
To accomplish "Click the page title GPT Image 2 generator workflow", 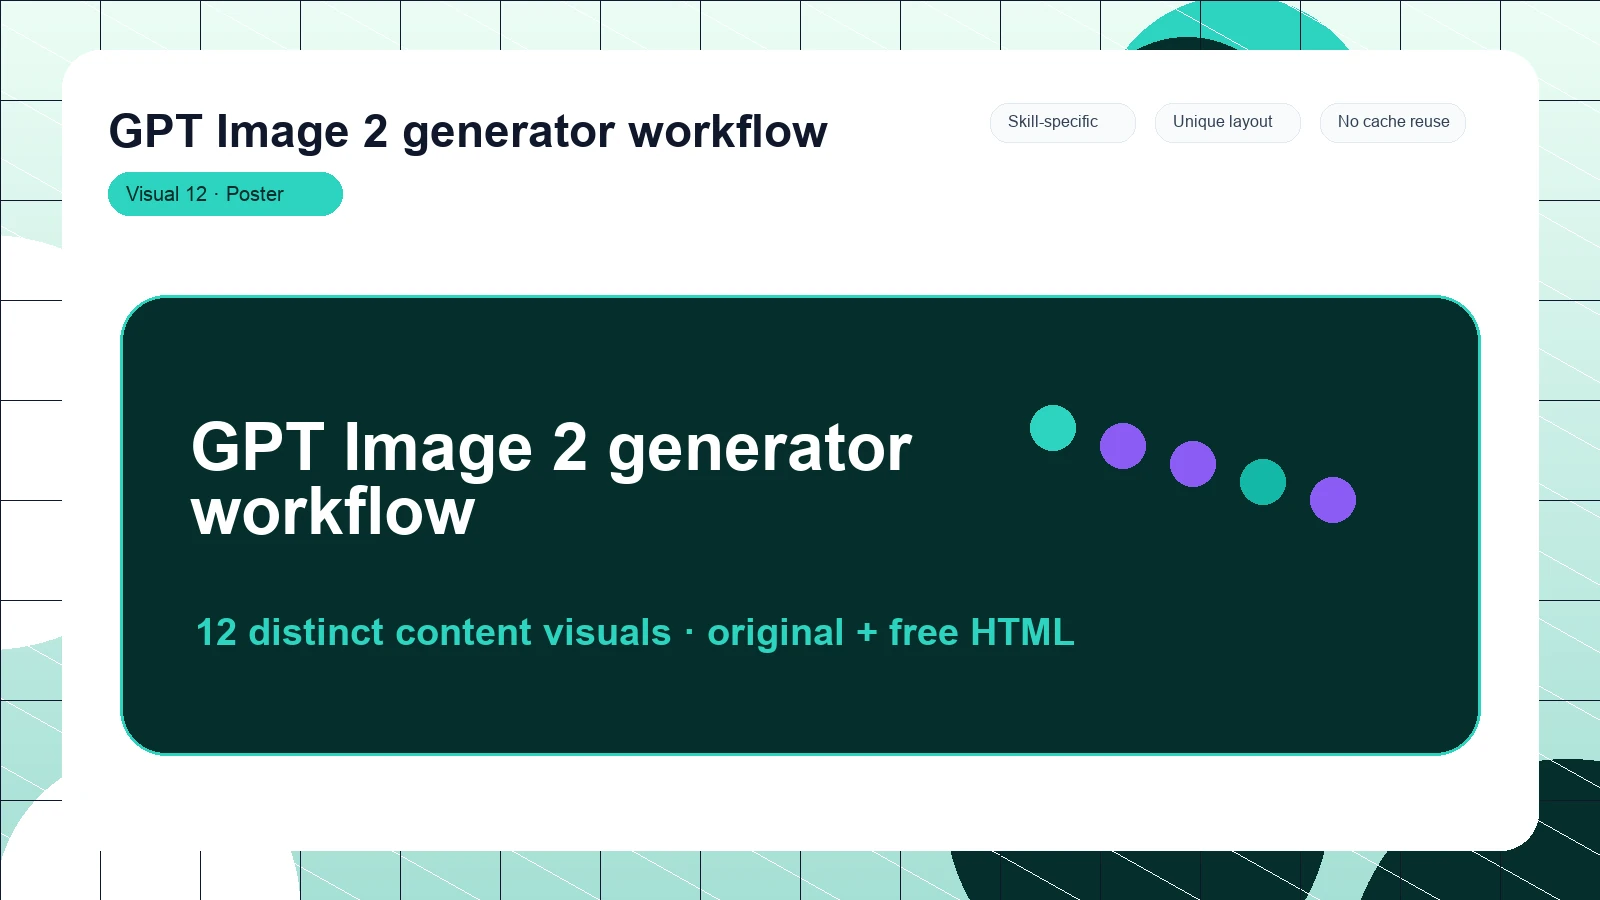I will point(468,132).
